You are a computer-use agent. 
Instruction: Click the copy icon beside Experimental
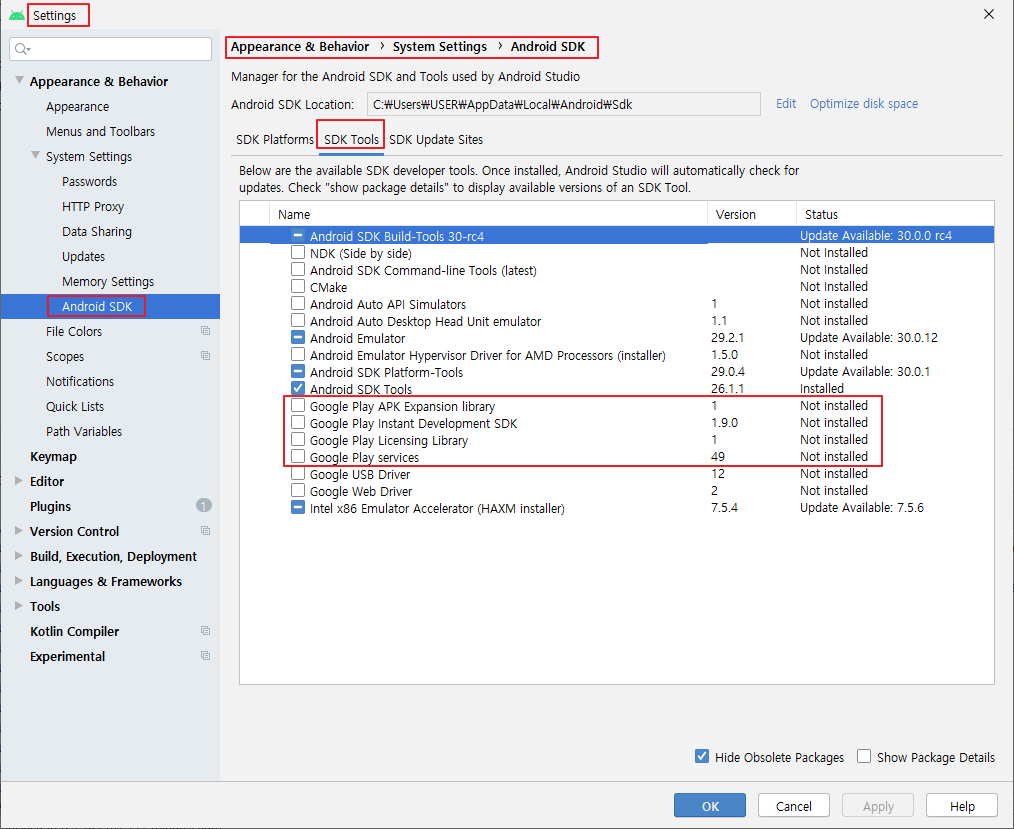click(x=206, y=656)
